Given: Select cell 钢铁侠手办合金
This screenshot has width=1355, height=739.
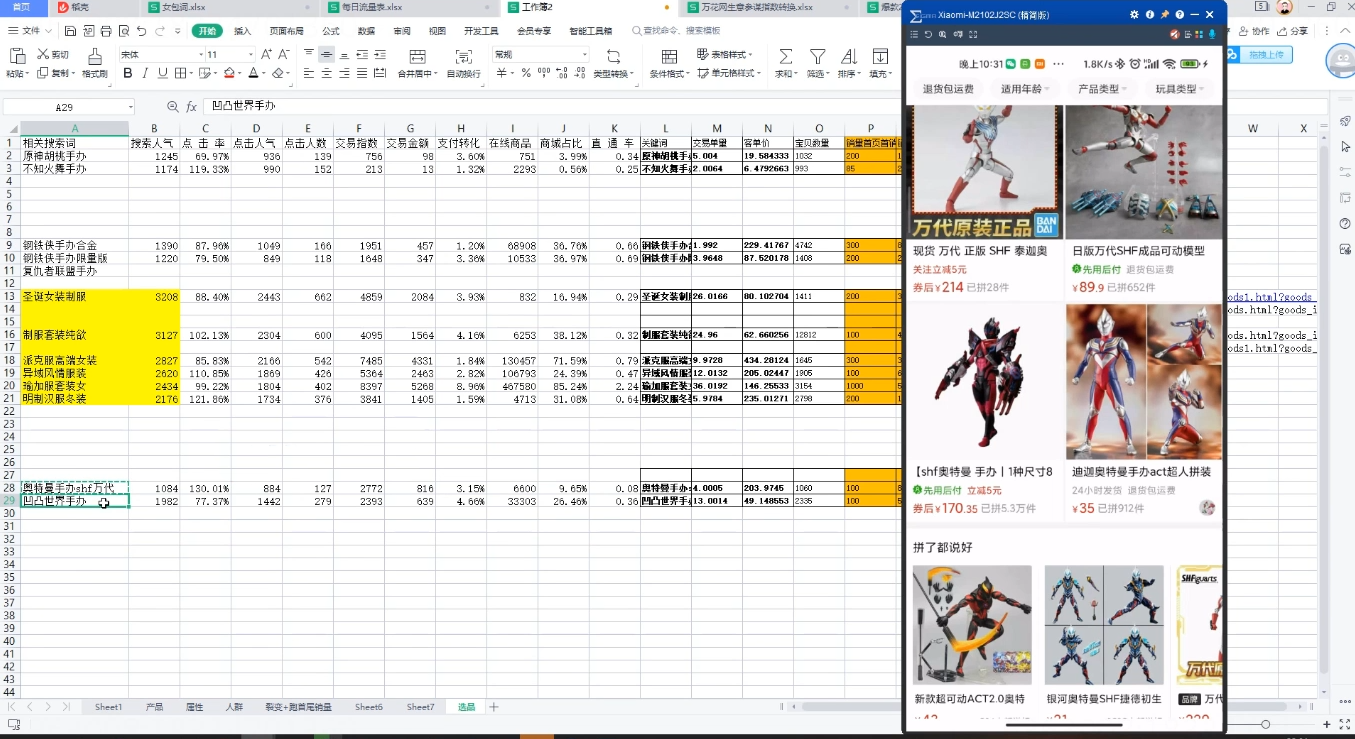Looking at the screenshot, I should coord(75,245).
